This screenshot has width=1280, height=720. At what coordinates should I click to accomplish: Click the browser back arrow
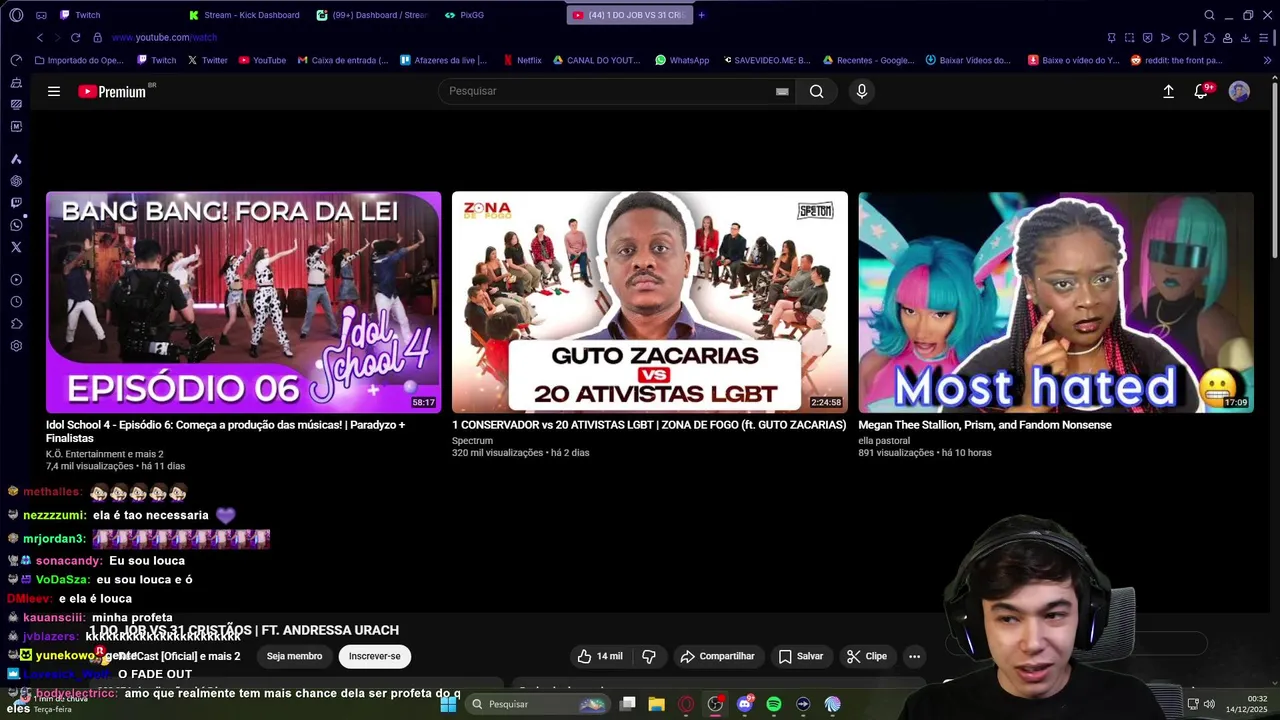tap(40, 37)
